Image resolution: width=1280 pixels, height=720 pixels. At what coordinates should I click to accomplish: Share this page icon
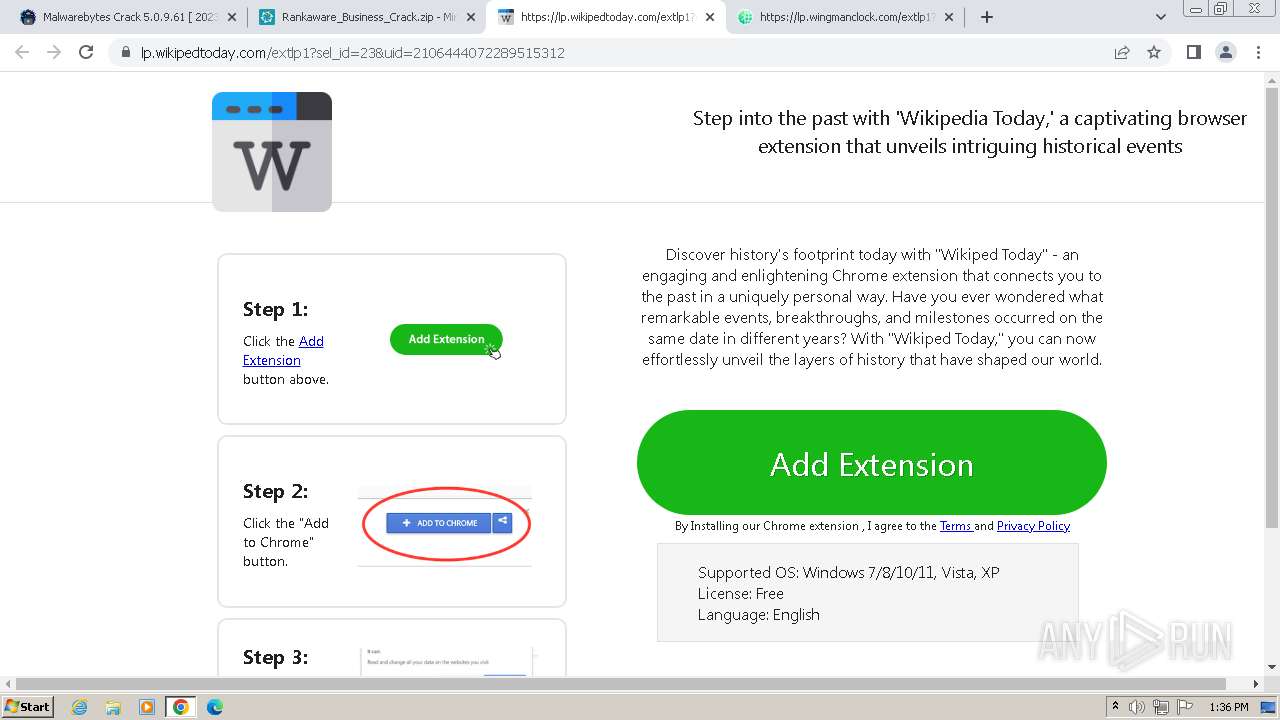coord(1122,53)
